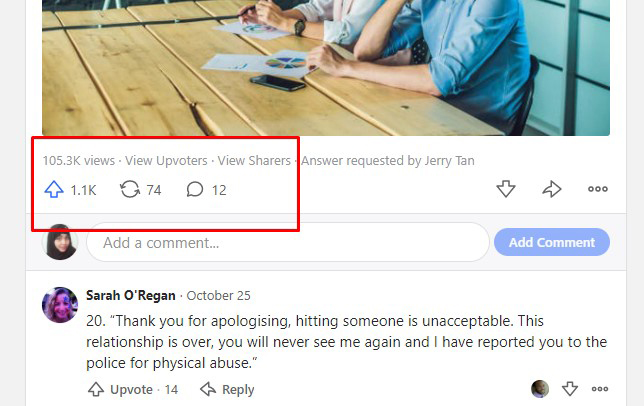The height and width of the screenshot is (406, 644).
Task: Upvote Sarah O'Regan's comment
Action: point(133,389)
